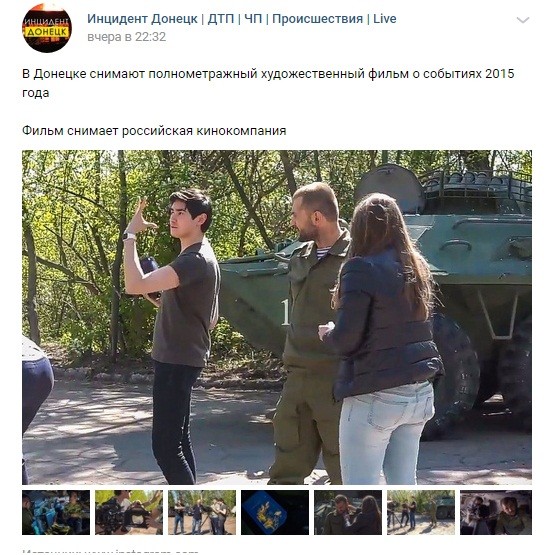This screenshot has height=555, width=548.
Task: Open third thumbnail of crew standing outdoors
Action: [x=202, y=512]
